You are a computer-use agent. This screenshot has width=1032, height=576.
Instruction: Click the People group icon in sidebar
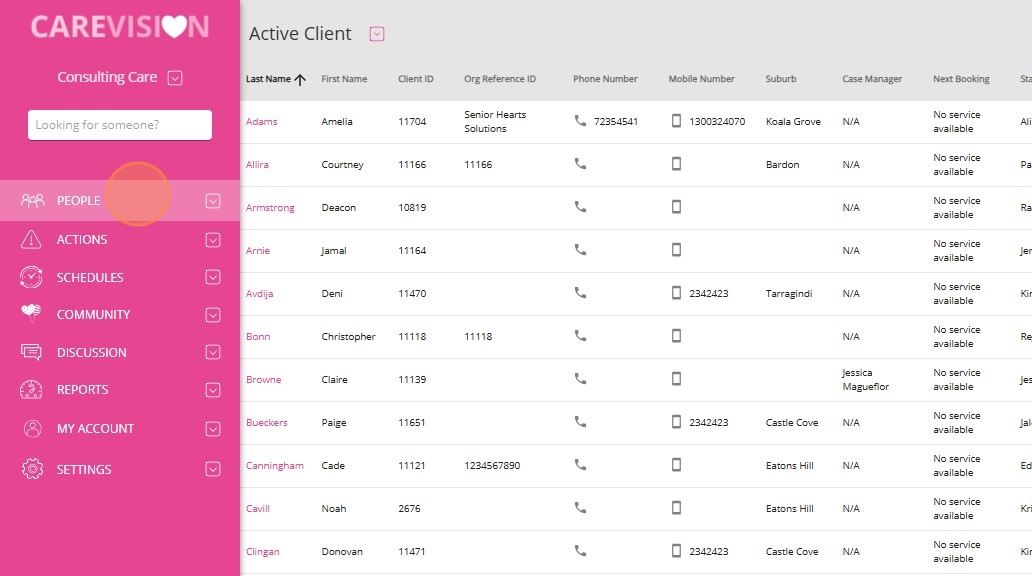point(32,200)
